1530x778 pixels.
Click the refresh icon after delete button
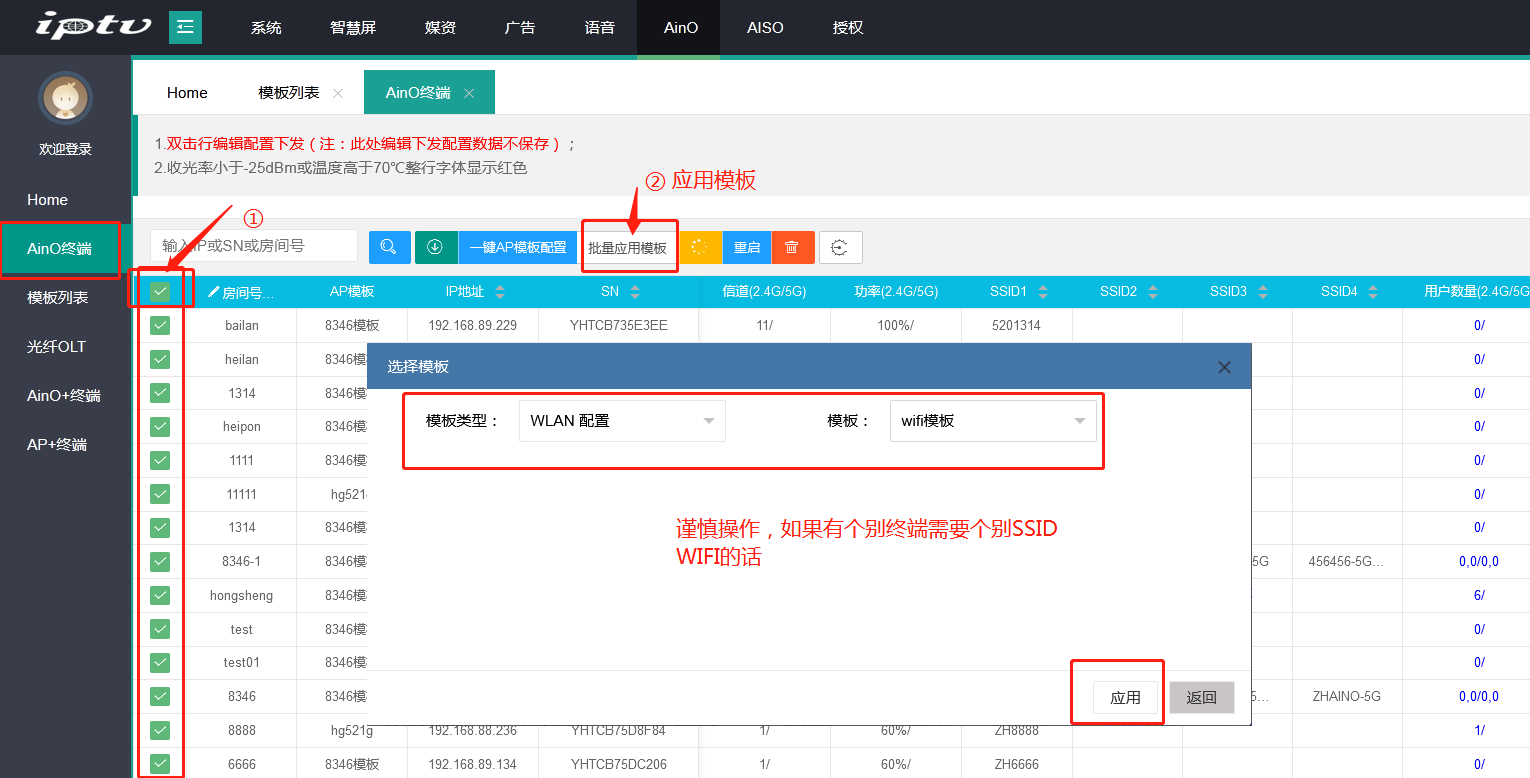point(840,247)
